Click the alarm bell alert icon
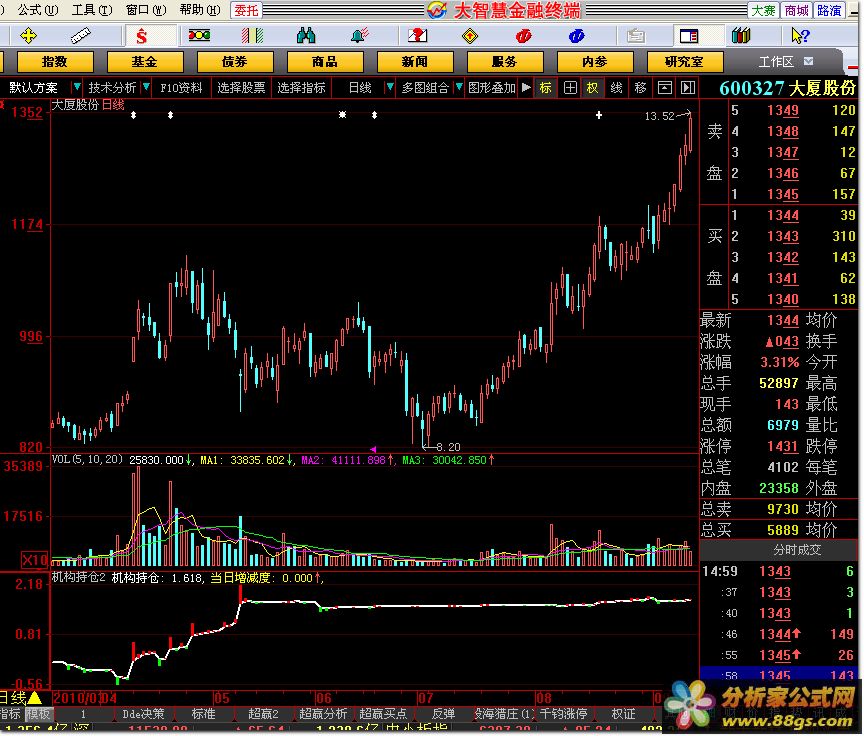This screenshot has width=864, height=736. pyautogui.click(x=360, y=36)
